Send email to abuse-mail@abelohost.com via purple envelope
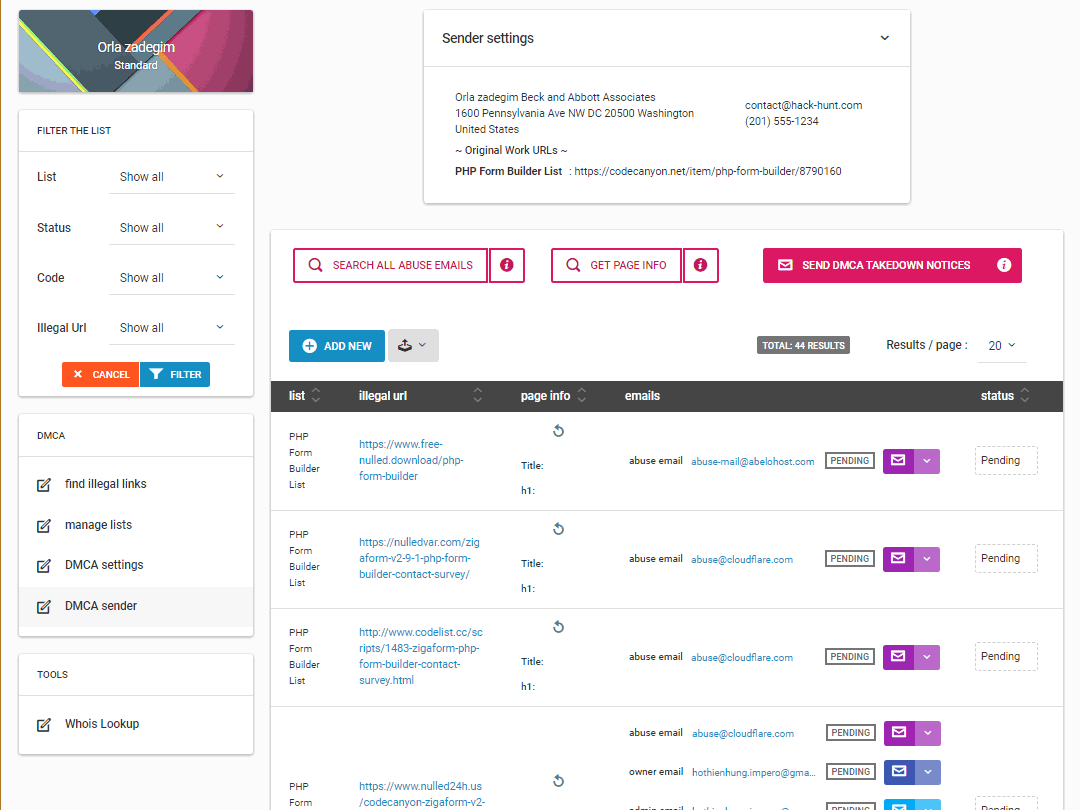This screenshot has width=1080, height=810. [898, 461]
